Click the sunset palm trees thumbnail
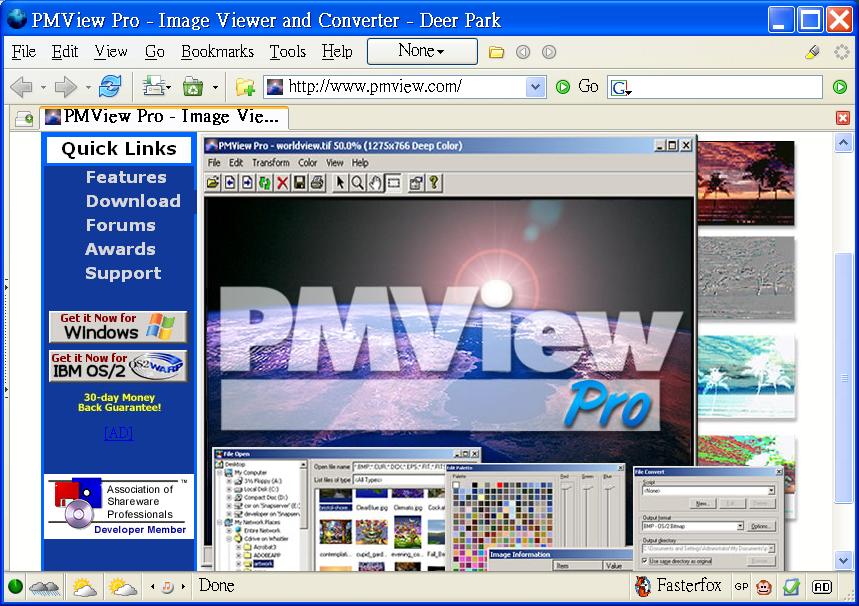859x606 pixels. [x=746, y=182]
